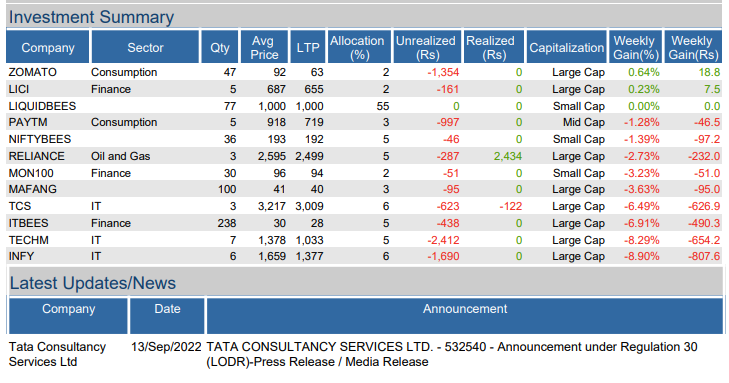Select the LTP column header

(x=308, y=47)
